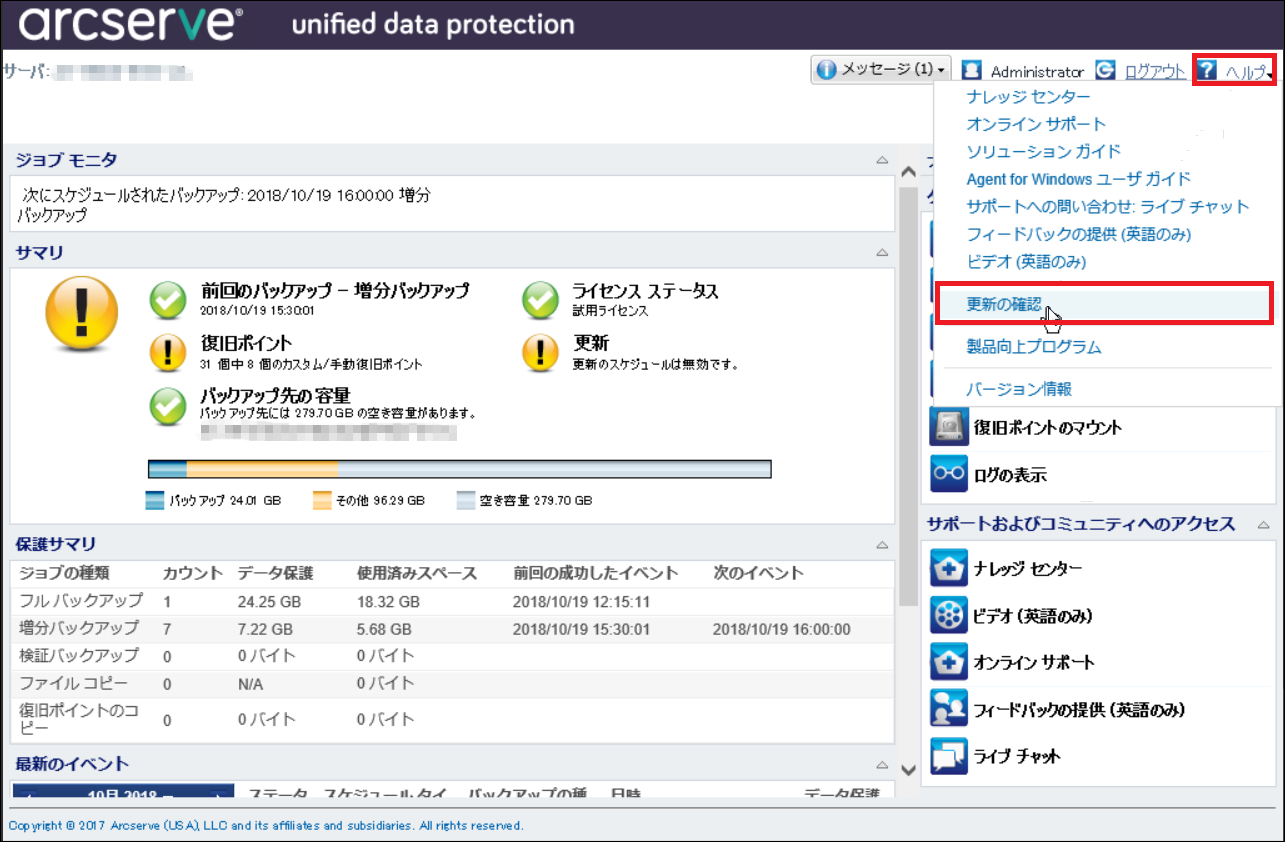Click the logout icon beside ログアウト

(x=1105, y=71)
